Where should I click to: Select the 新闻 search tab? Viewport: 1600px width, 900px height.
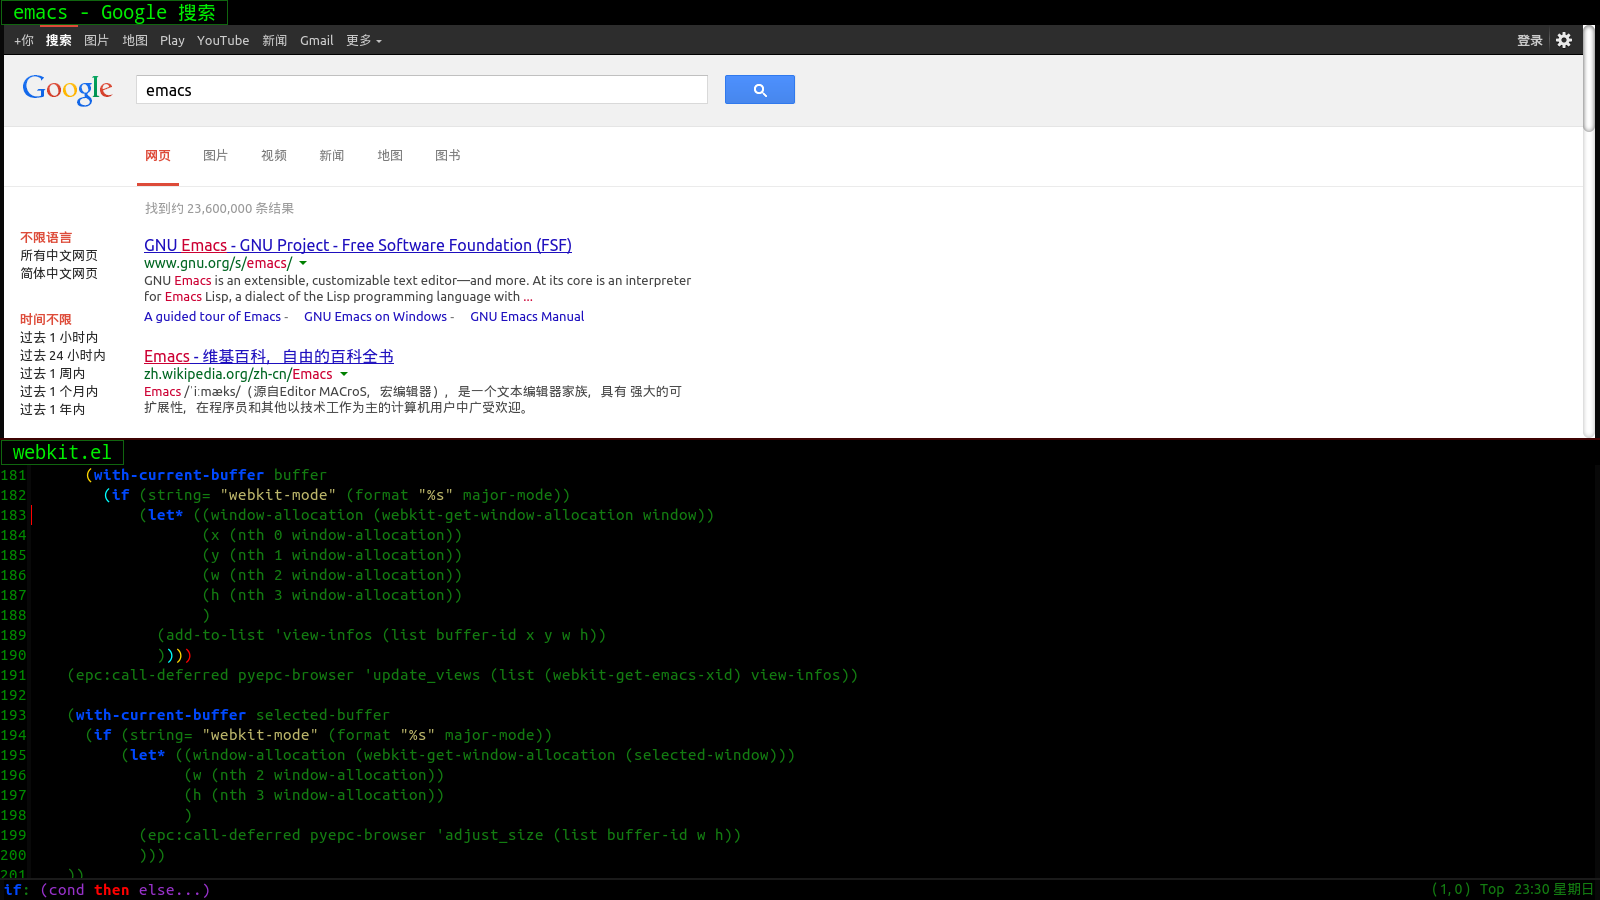pyautogui.click(x=331, y=156)
